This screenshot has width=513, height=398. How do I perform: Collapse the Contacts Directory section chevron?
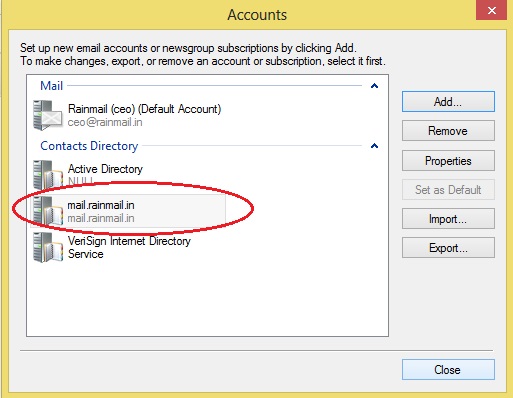tap(374, 146)
